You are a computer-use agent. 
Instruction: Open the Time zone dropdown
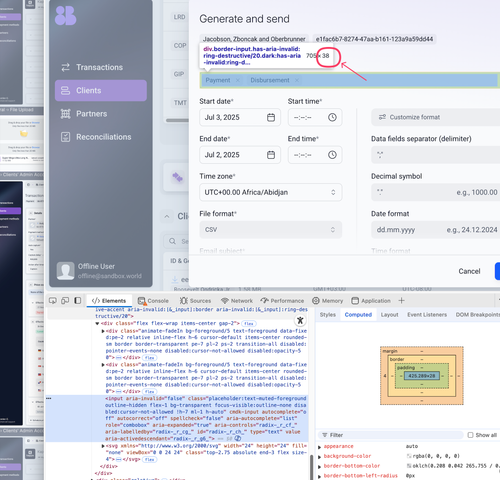271,192
